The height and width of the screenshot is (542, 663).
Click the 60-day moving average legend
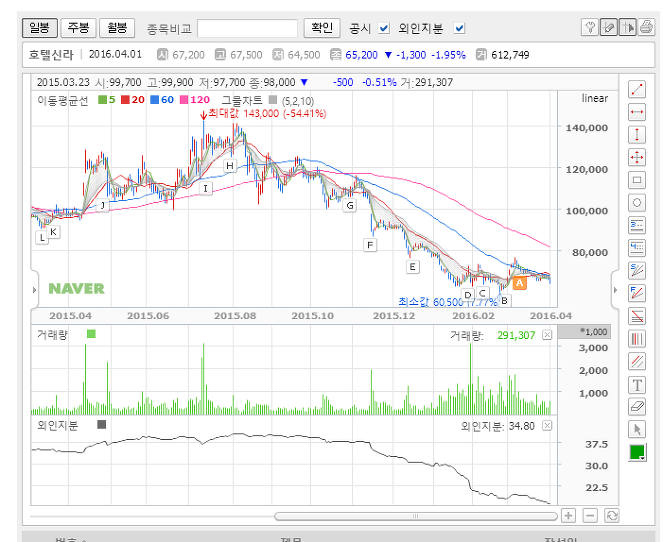[x=162, y=100]
